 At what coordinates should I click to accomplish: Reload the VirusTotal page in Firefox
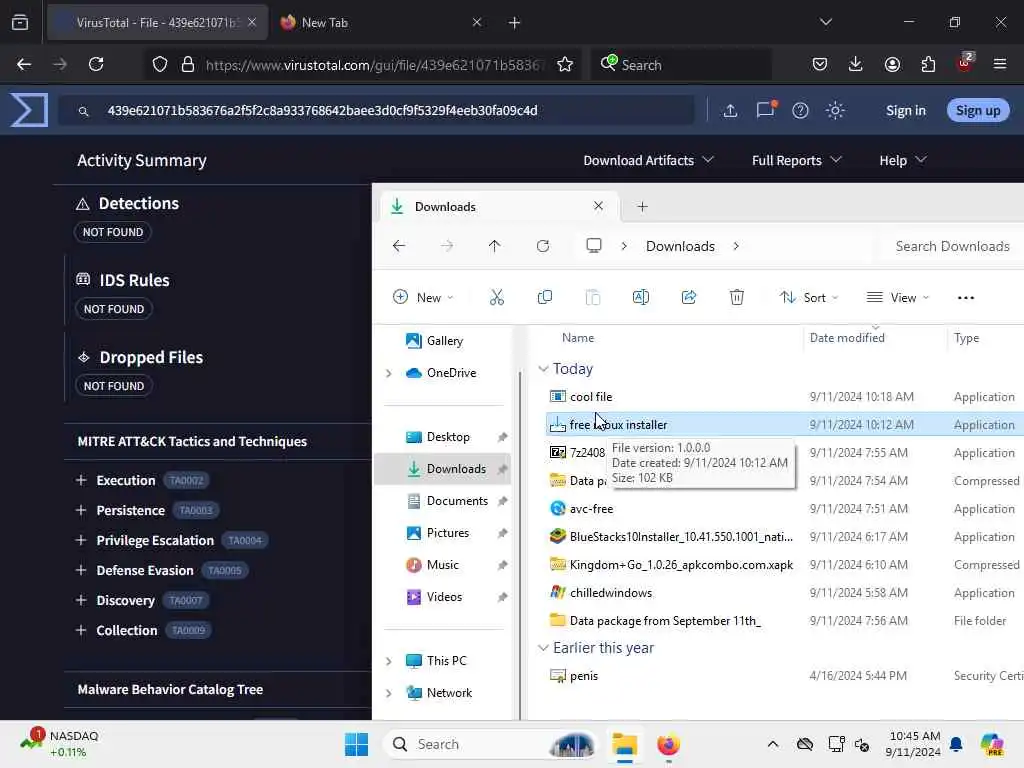96,64
